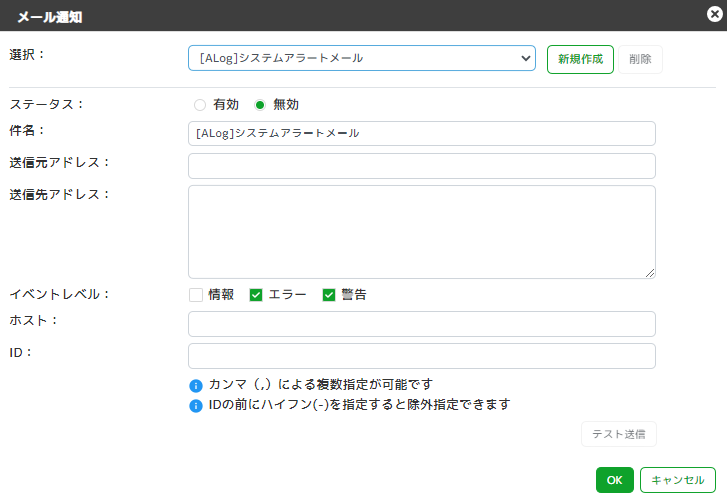Click the キャンセル button
The height and width of the screenshot is (501, 727).
click(x=677, y=480)
